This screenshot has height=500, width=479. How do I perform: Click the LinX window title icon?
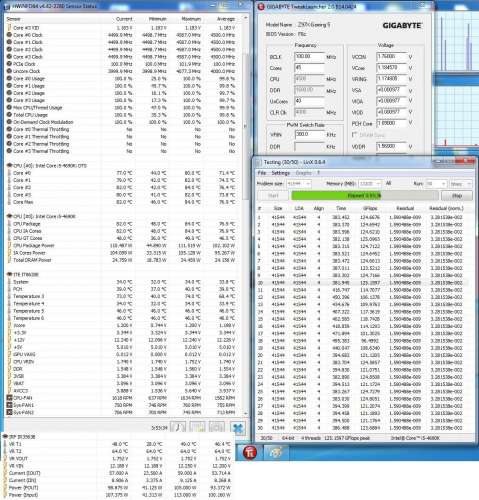258,162
